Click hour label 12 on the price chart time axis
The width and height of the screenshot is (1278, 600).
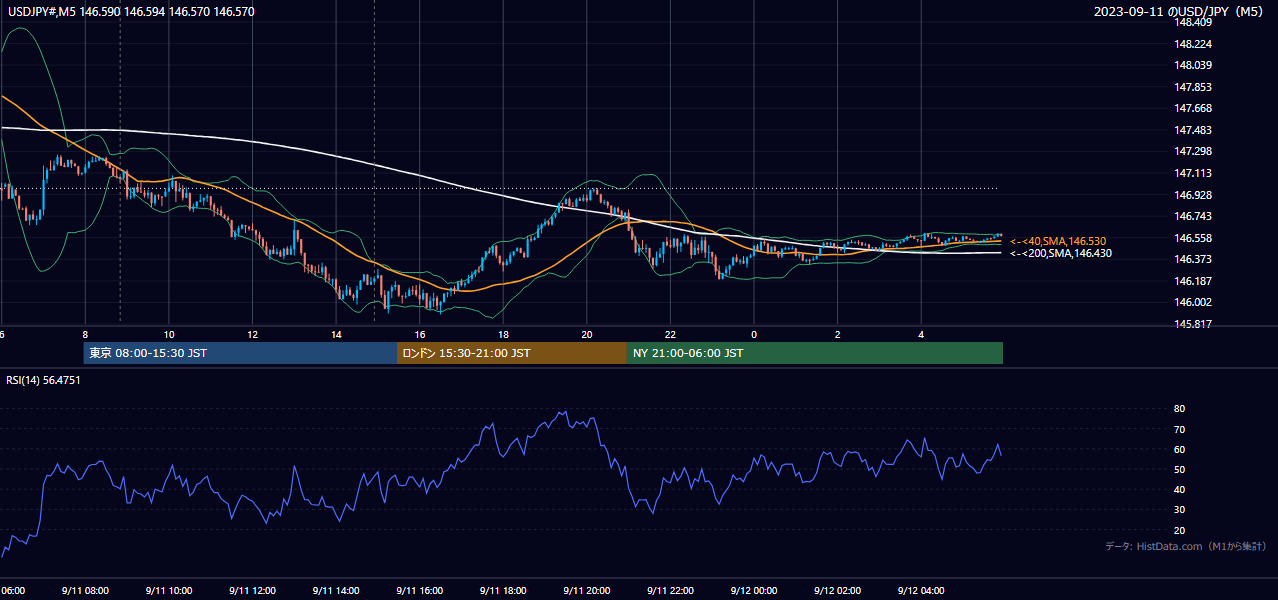pyautogui.click(x=253, y=334)
